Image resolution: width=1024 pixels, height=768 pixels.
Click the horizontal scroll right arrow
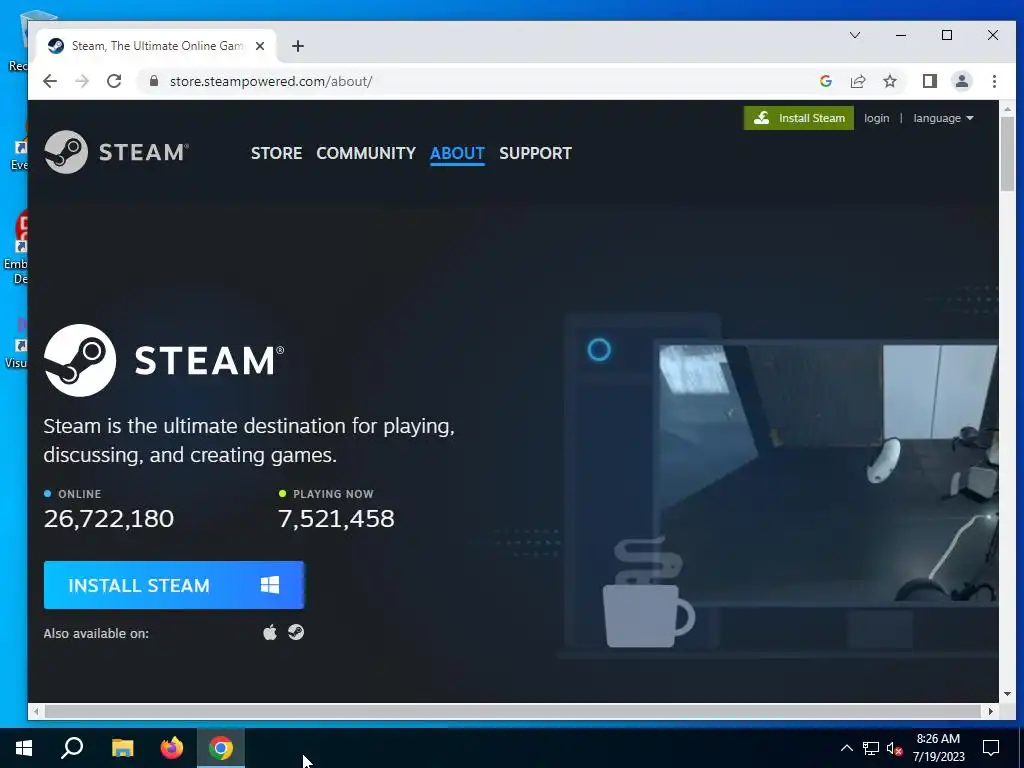(991, 711)
